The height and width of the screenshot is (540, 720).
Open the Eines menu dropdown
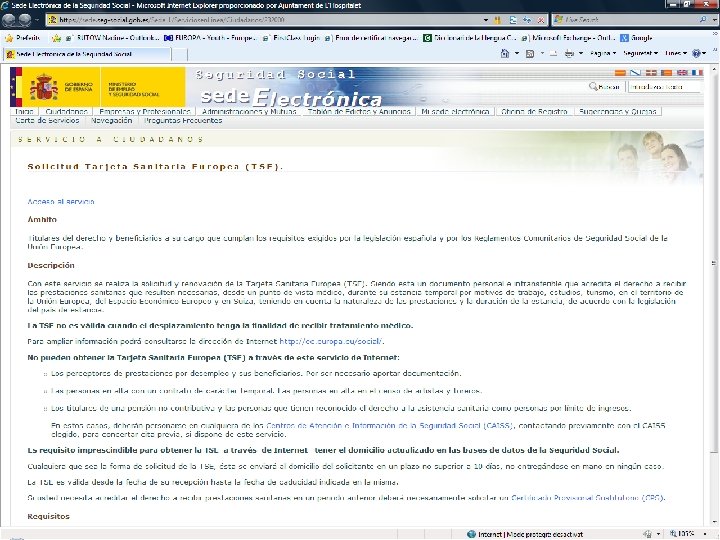676,53
